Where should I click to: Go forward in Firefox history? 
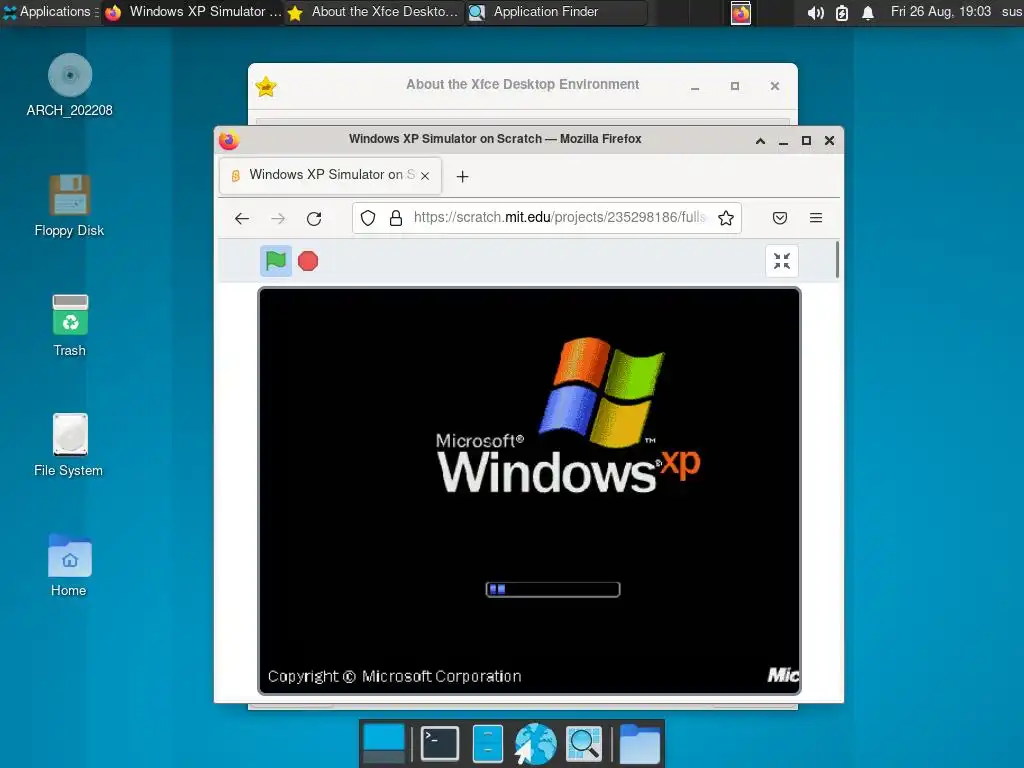click(x=278, y=218)
